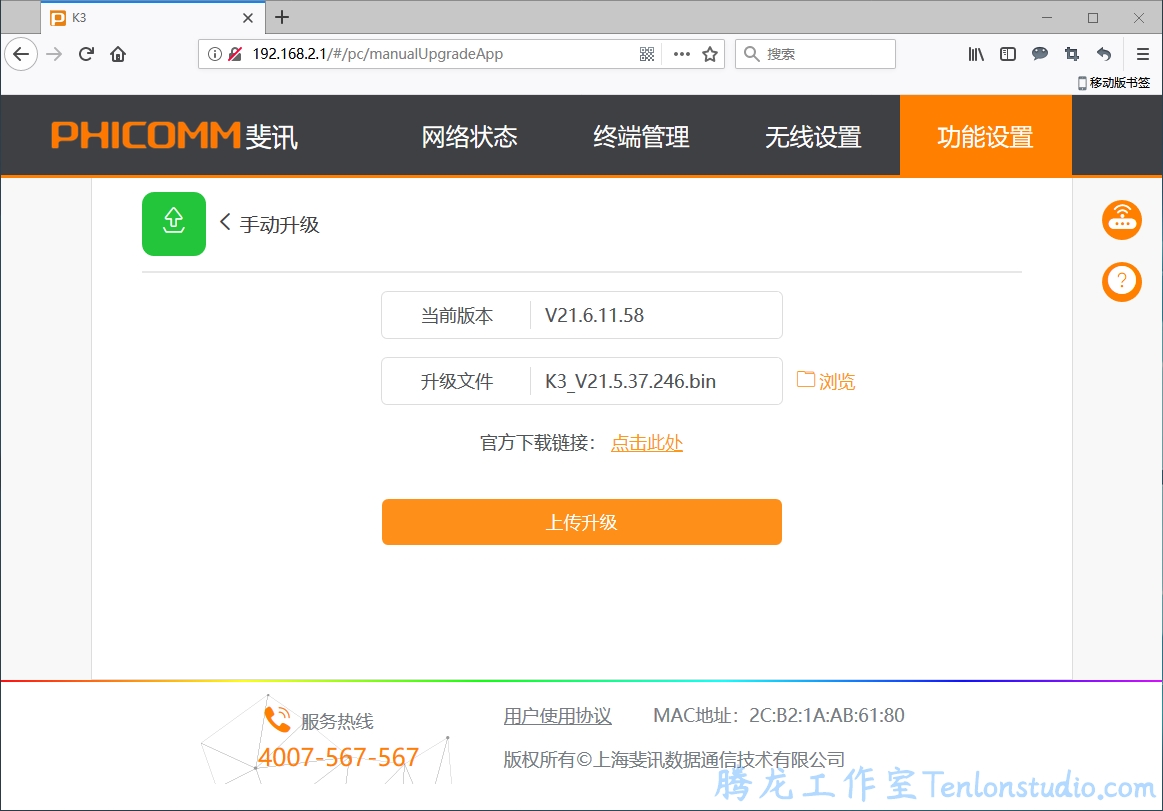
Task: Minimize the browser window
Action: coord(1047,18)
